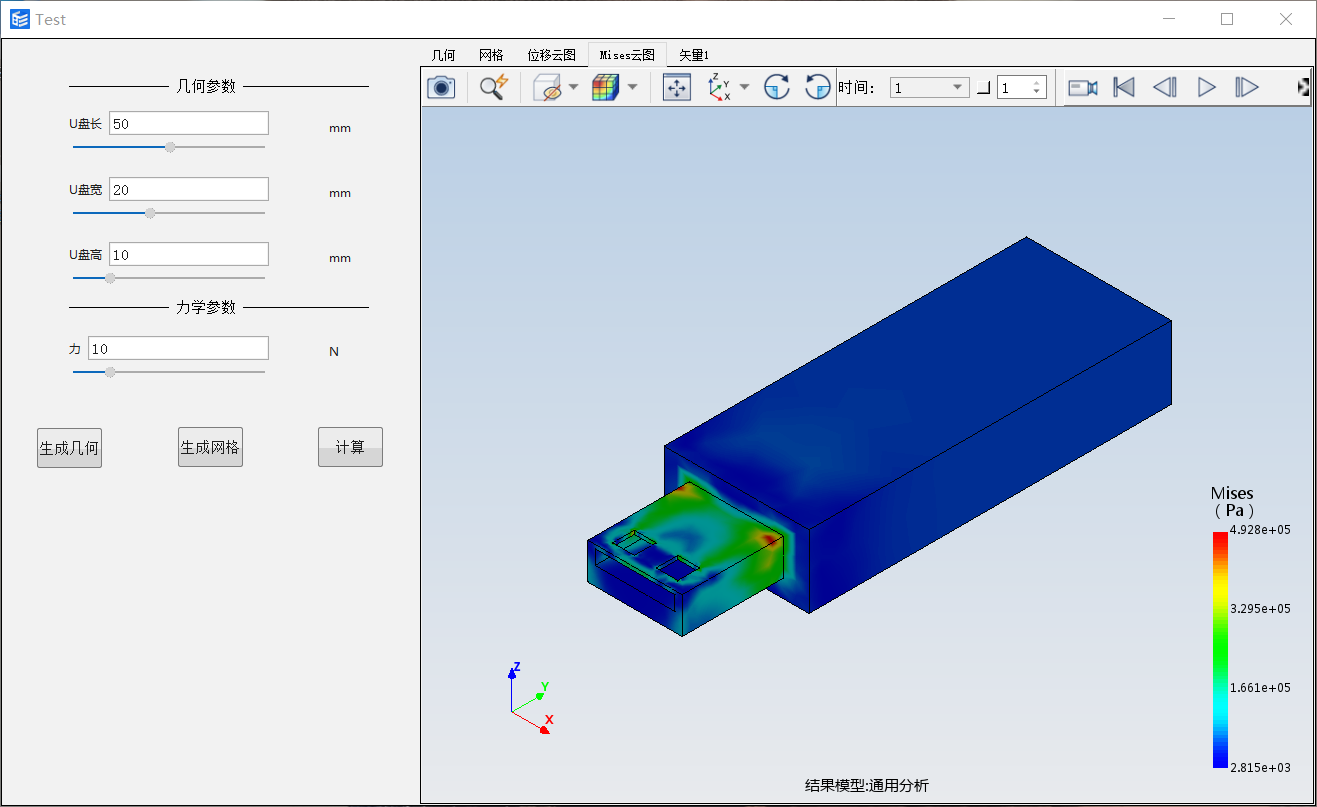Select the Mises云图 tab
Screen dimensions: 1317x807
(627, 55)
